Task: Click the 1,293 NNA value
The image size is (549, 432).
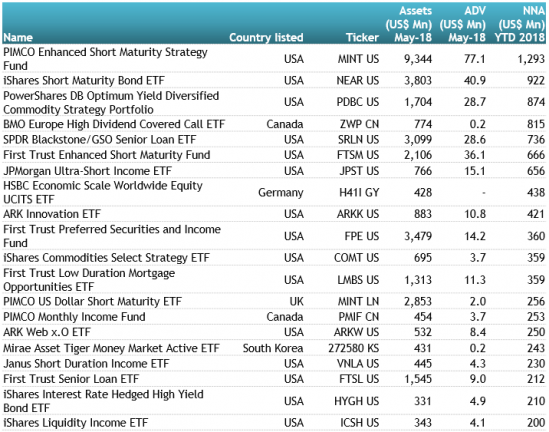Action: (x=531, y=59)
